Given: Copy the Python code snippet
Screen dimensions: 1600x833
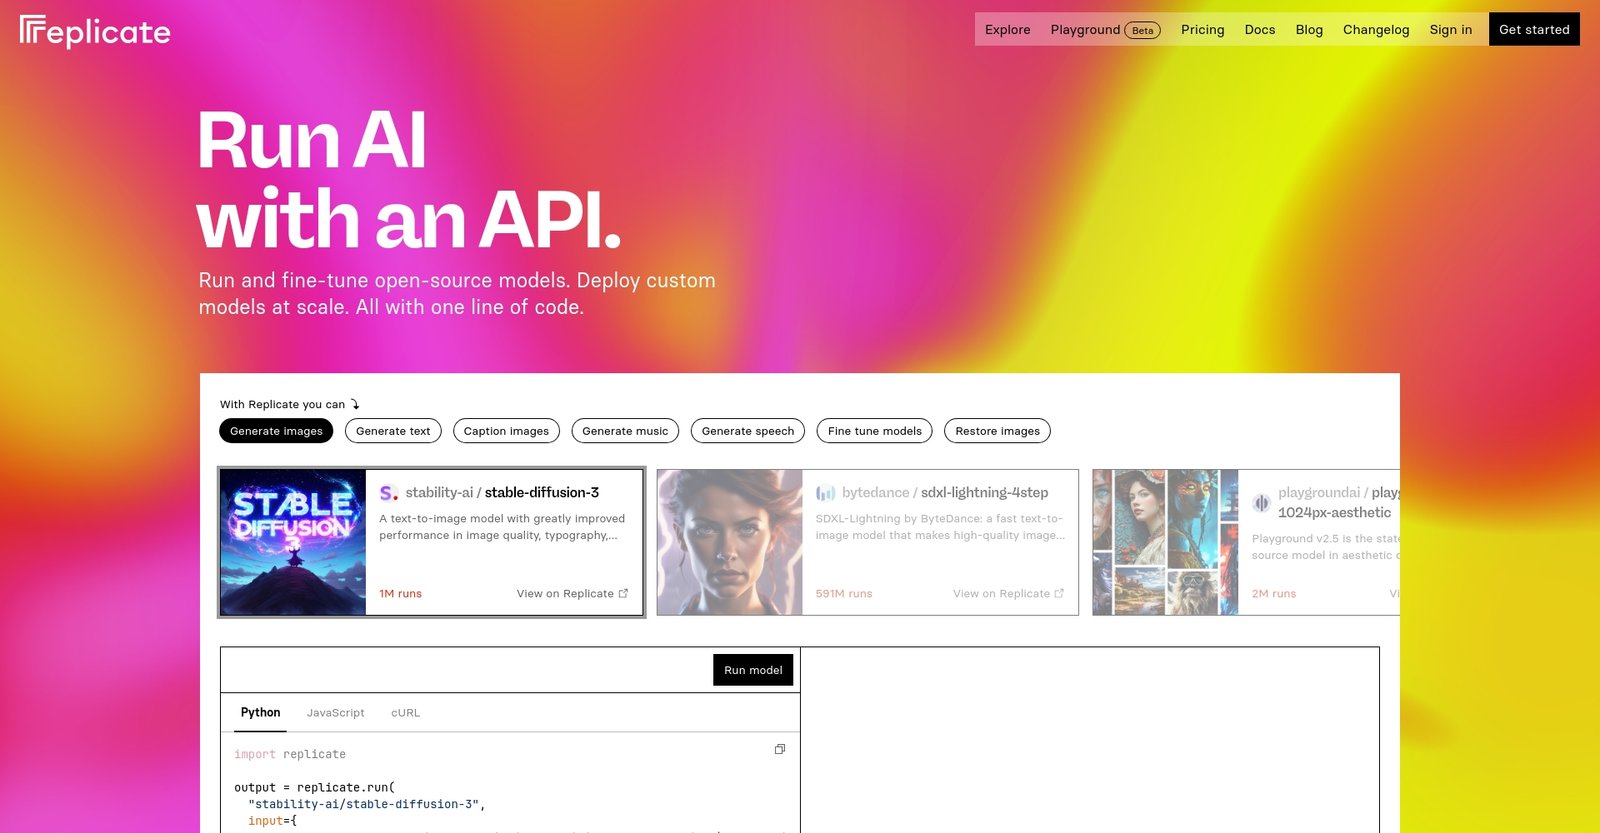Looking at the screenshot, I should pos(779,749).
